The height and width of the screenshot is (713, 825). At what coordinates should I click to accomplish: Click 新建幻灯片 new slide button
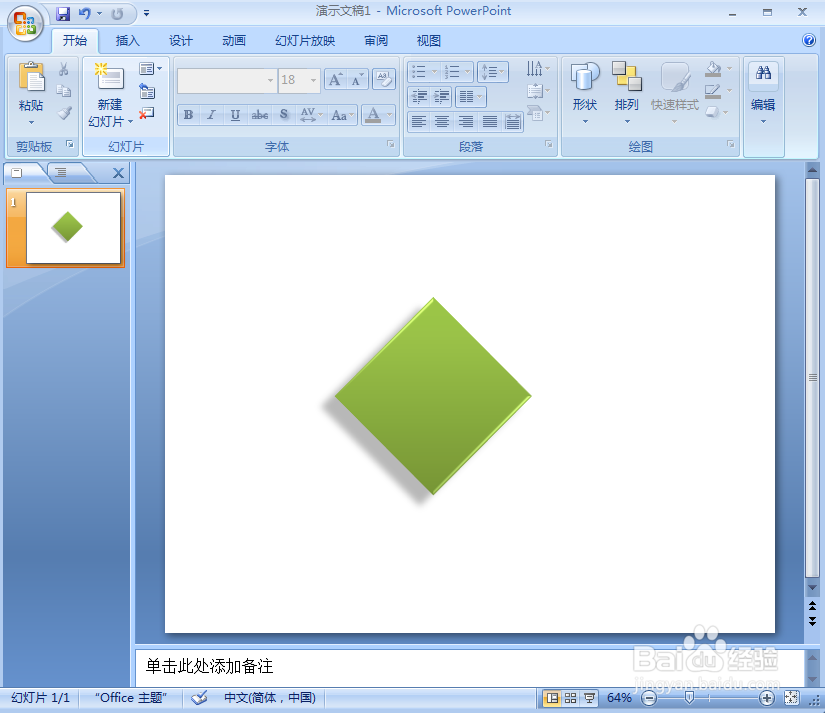click(x=109, y=95)
